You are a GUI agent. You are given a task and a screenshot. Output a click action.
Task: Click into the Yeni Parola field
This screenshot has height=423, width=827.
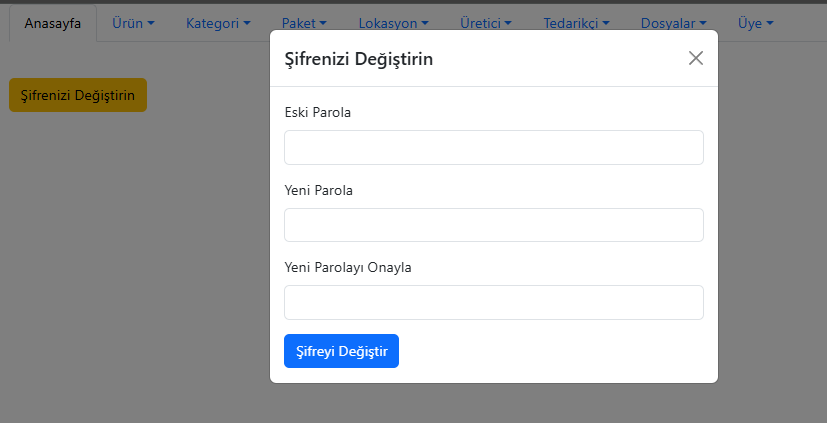pos(494,225)
